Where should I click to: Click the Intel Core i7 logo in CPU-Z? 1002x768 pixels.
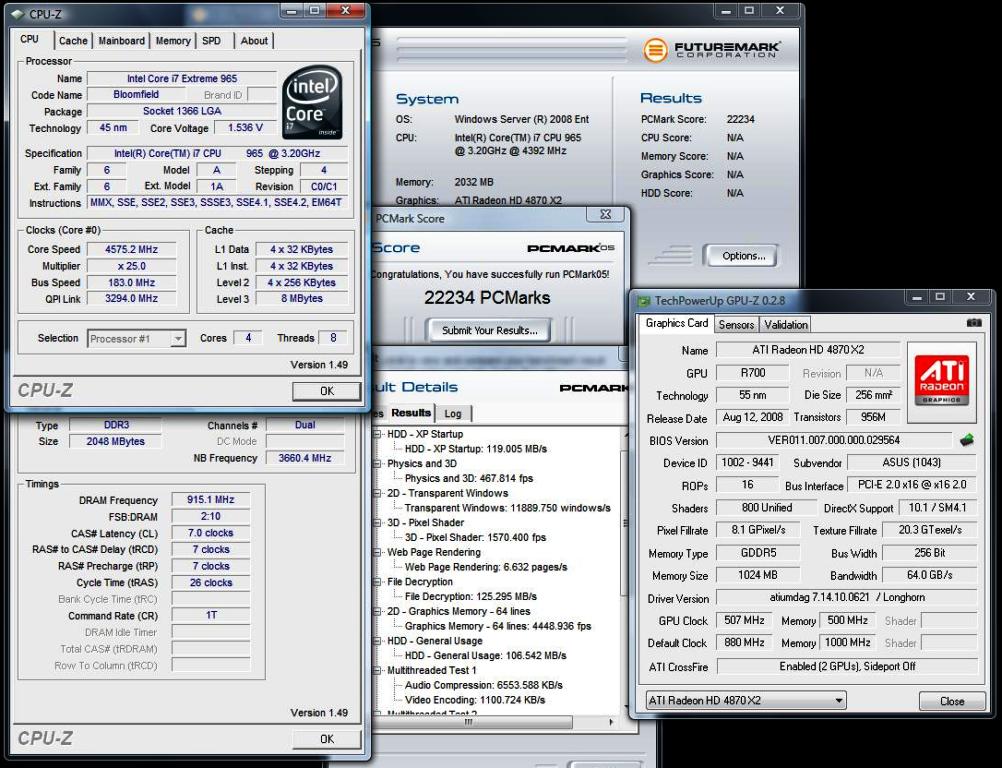312,102
